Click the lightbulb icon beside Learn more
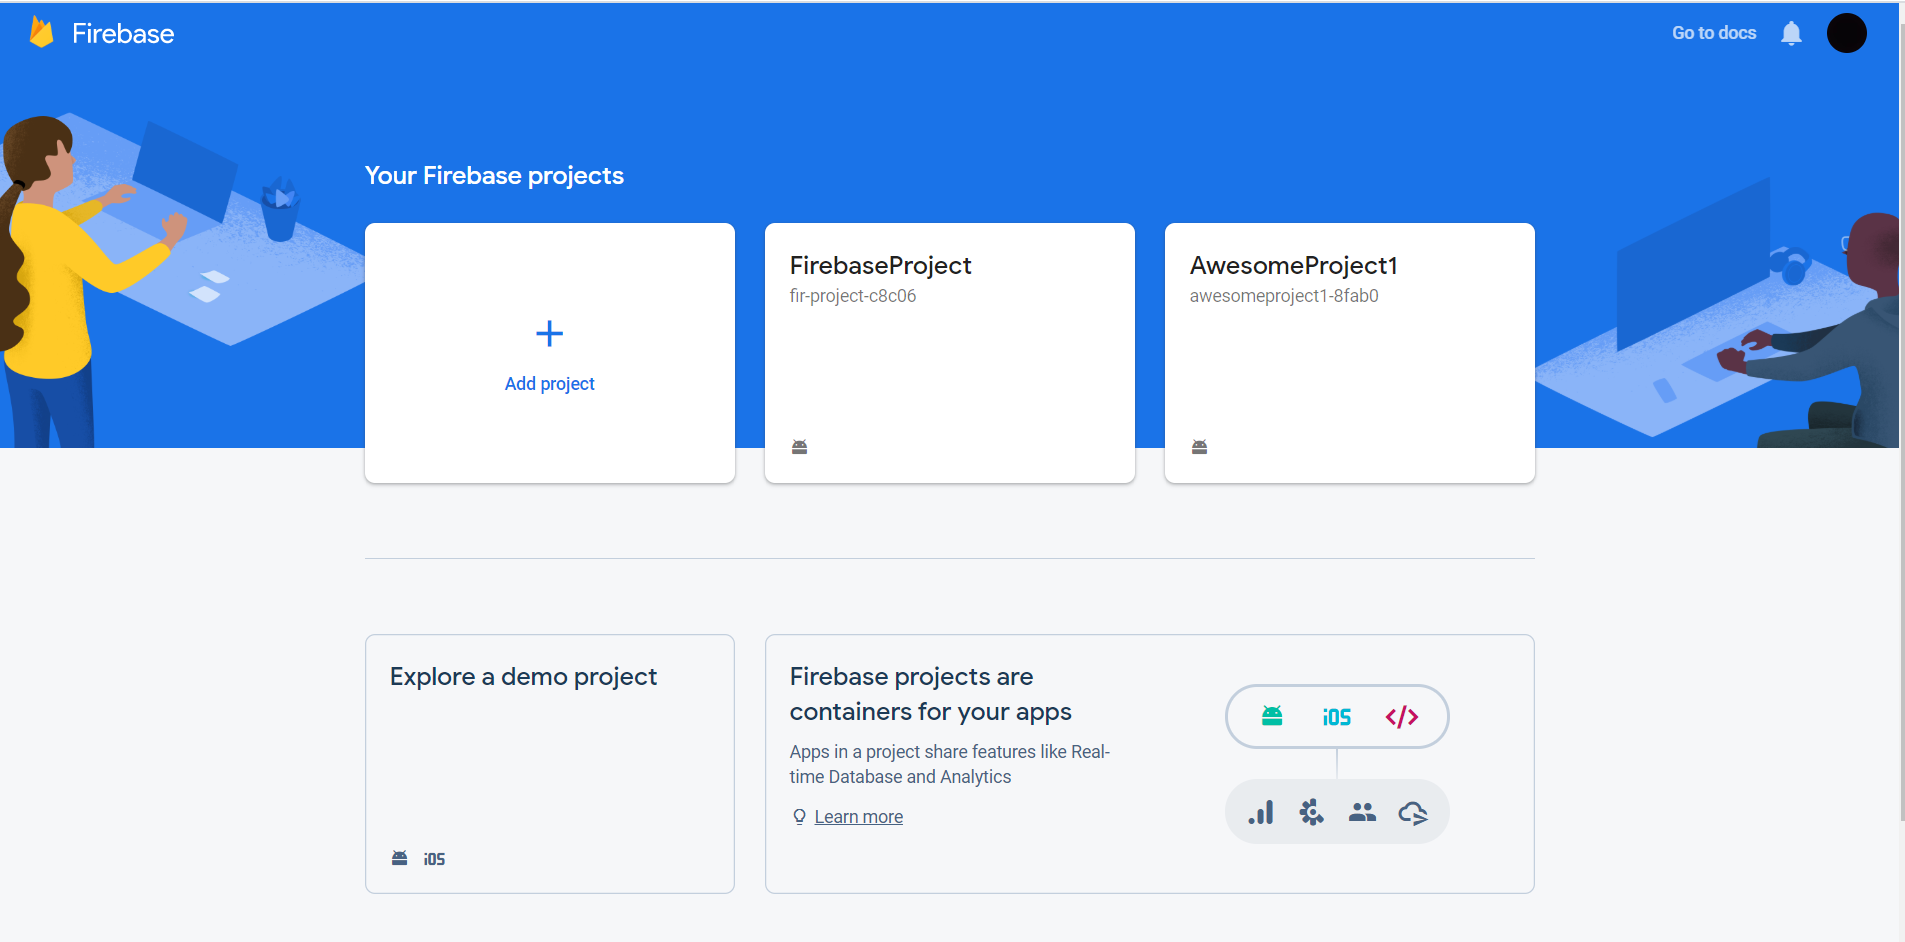The image size is (1905, 942). click(x=799, y=816)
